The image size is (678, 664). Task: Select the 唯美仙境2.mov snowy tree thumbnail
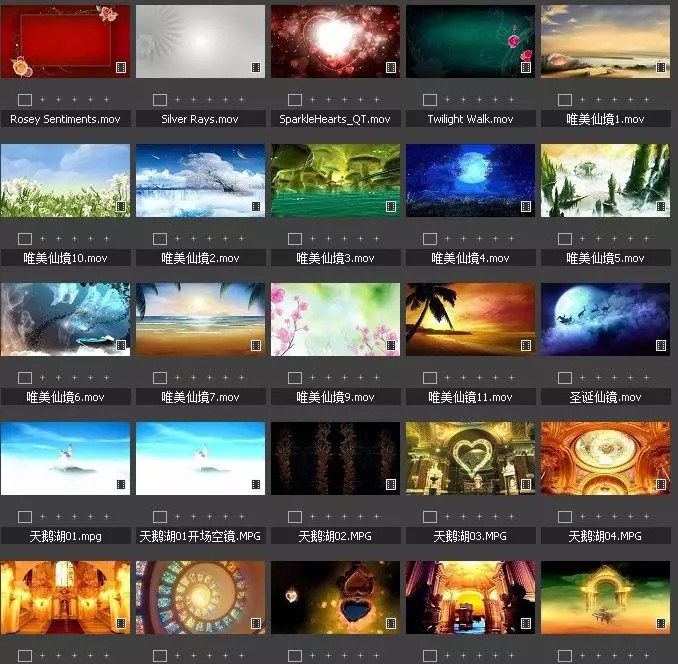pyautogui.click(x=200, y=180)
